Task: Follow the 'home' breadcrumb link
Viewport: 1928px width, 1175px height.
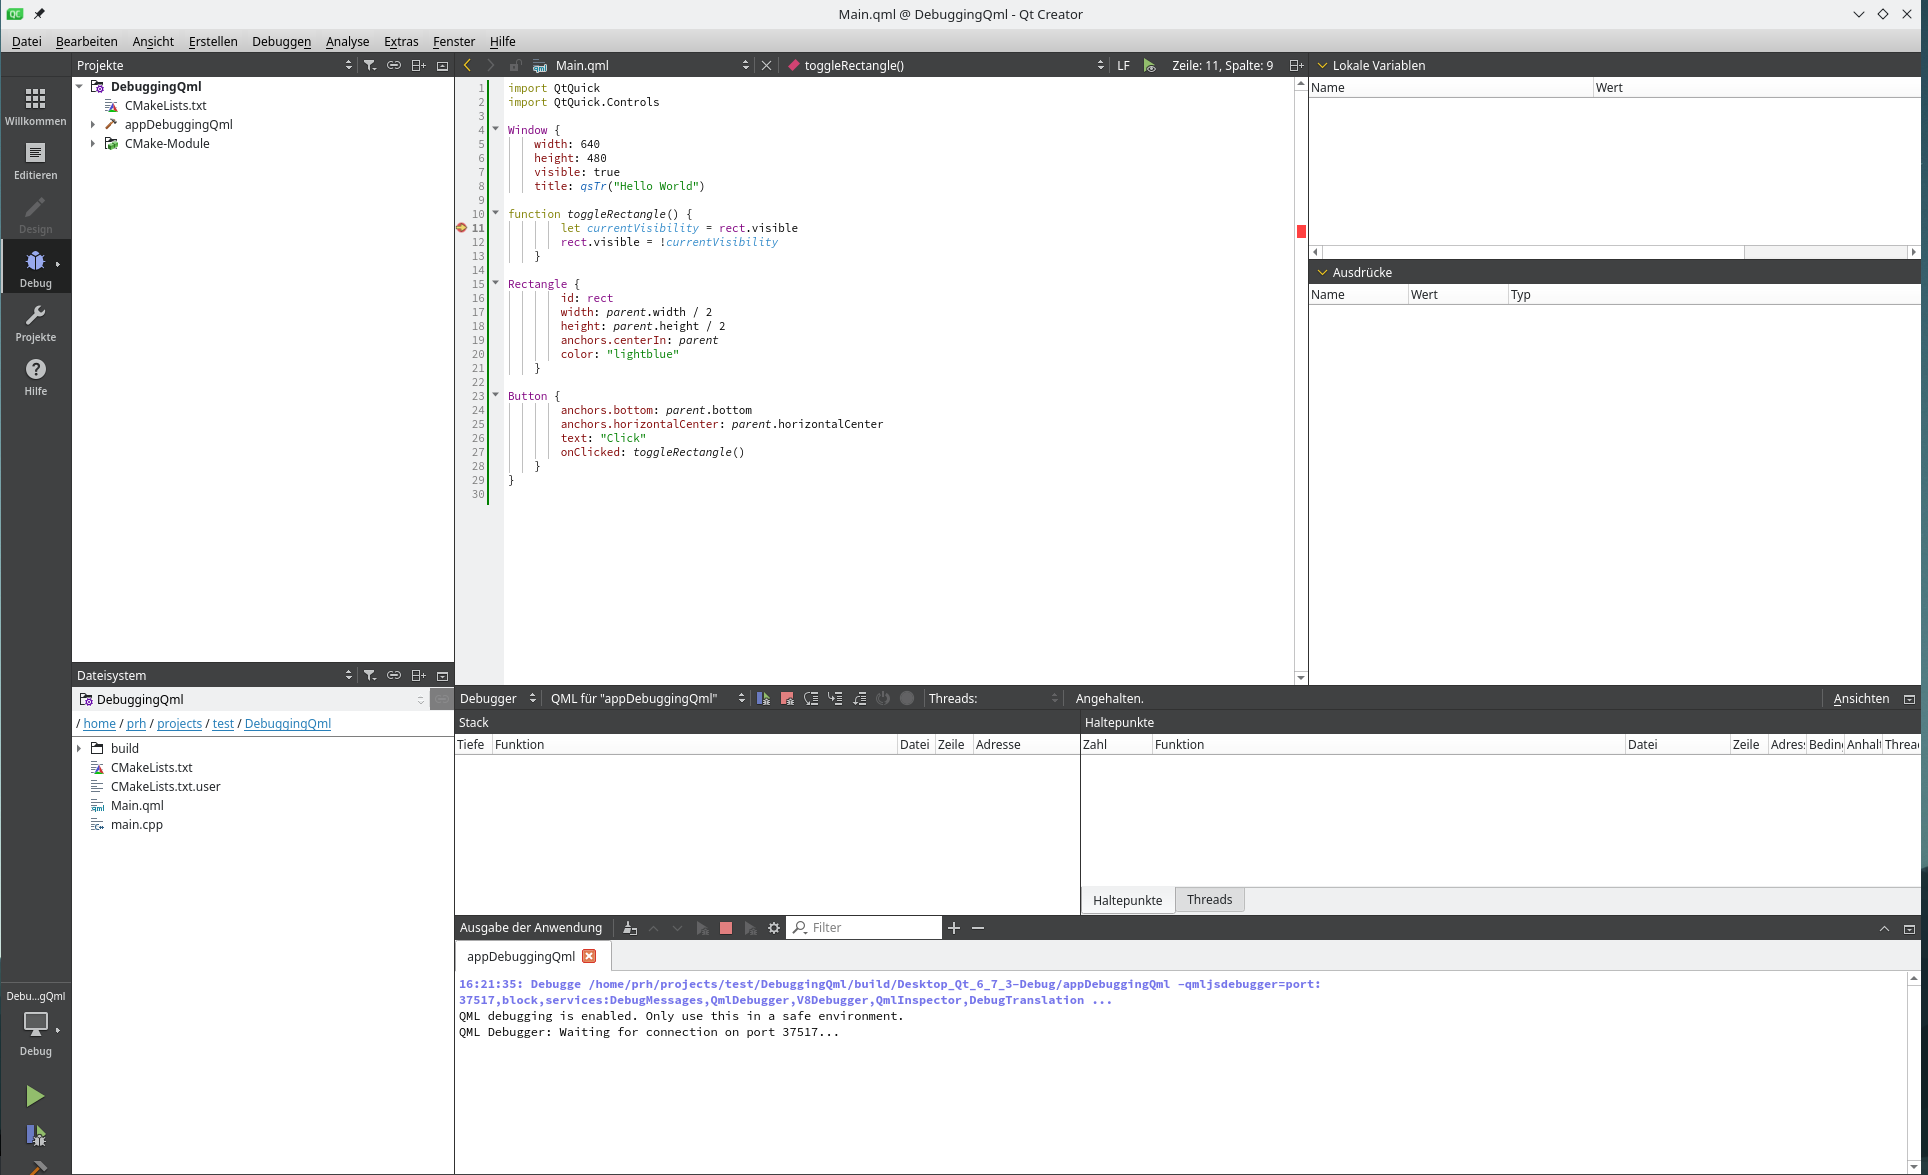Action: coord(99,723)
